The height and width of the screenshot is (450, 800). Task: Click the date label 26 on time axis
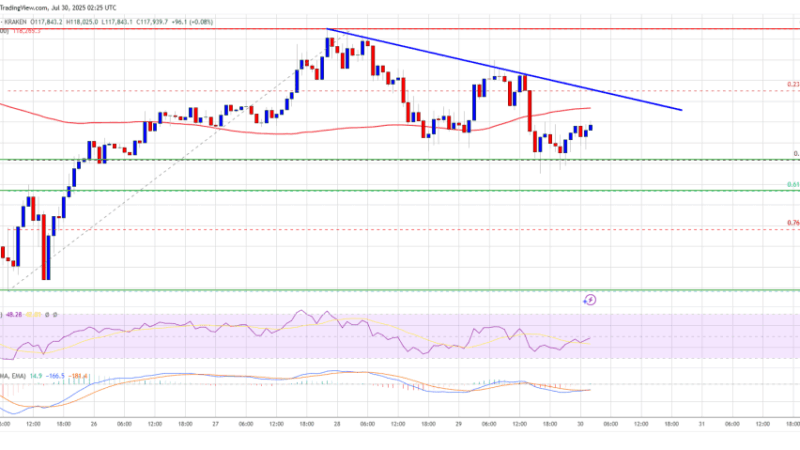point(94,424)
